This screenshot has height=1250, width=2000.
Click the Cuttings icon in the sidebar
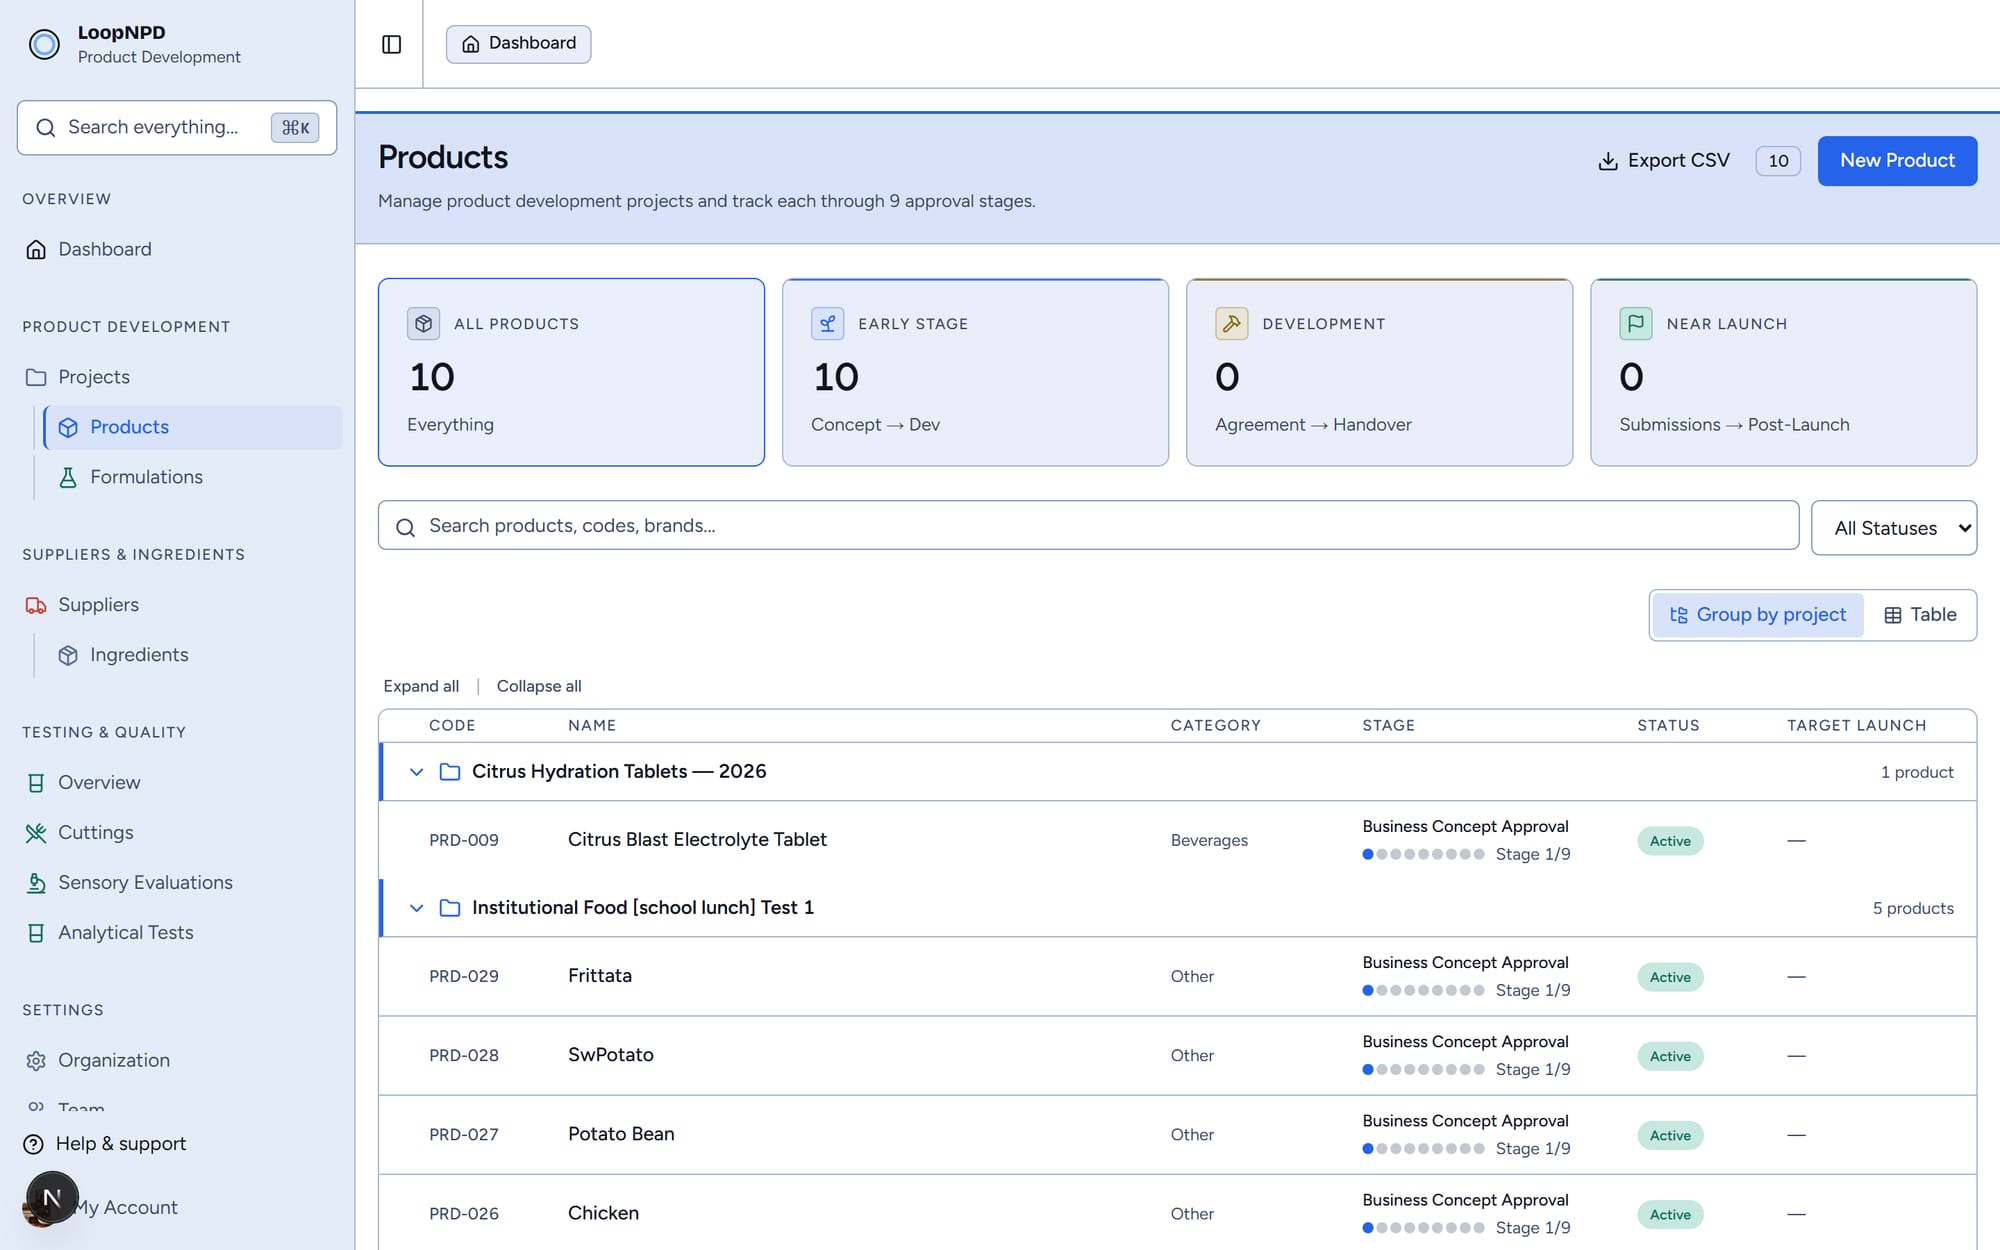tap(36, 833)
